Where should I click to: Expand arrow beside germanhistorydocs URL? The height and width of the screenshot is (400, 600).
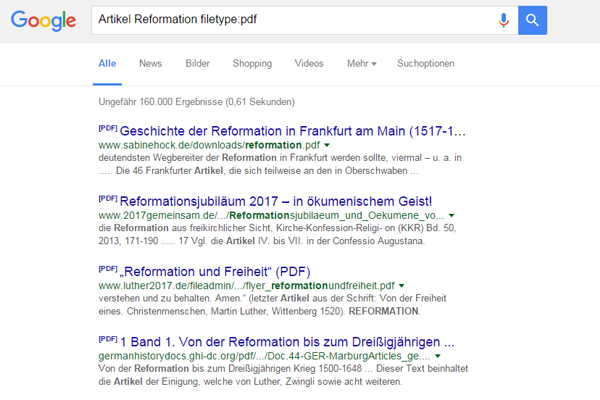coord(438,353)
